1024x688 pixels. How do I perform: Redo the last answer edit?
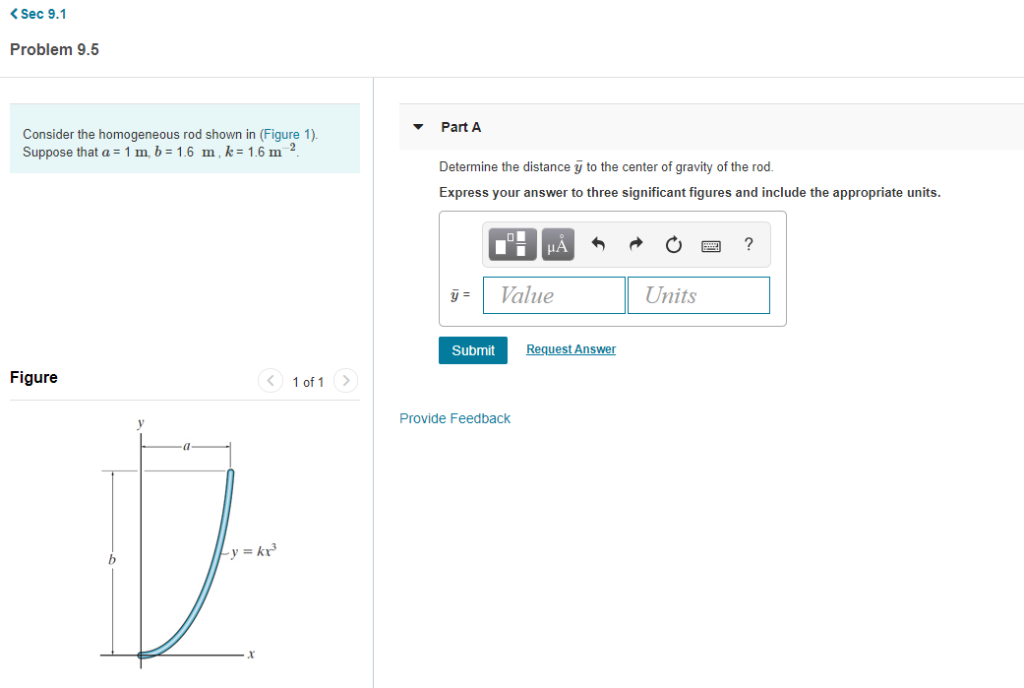tap(636, 244)
